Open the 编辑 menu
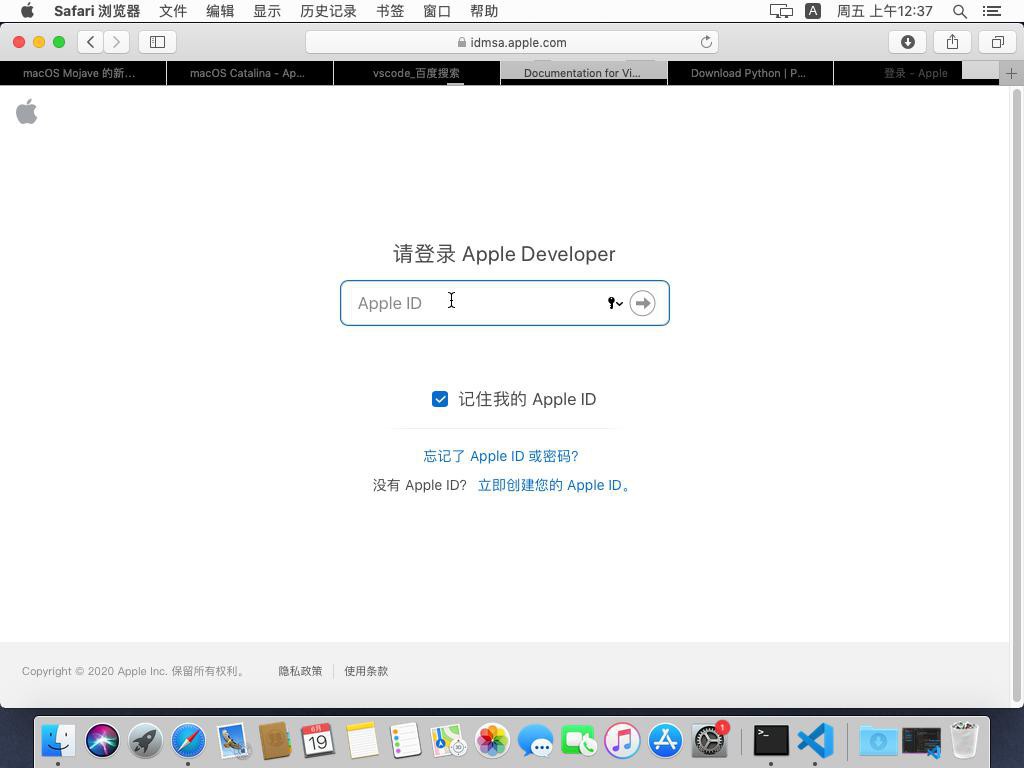The image size is (1024, 768). click(220, 11)
